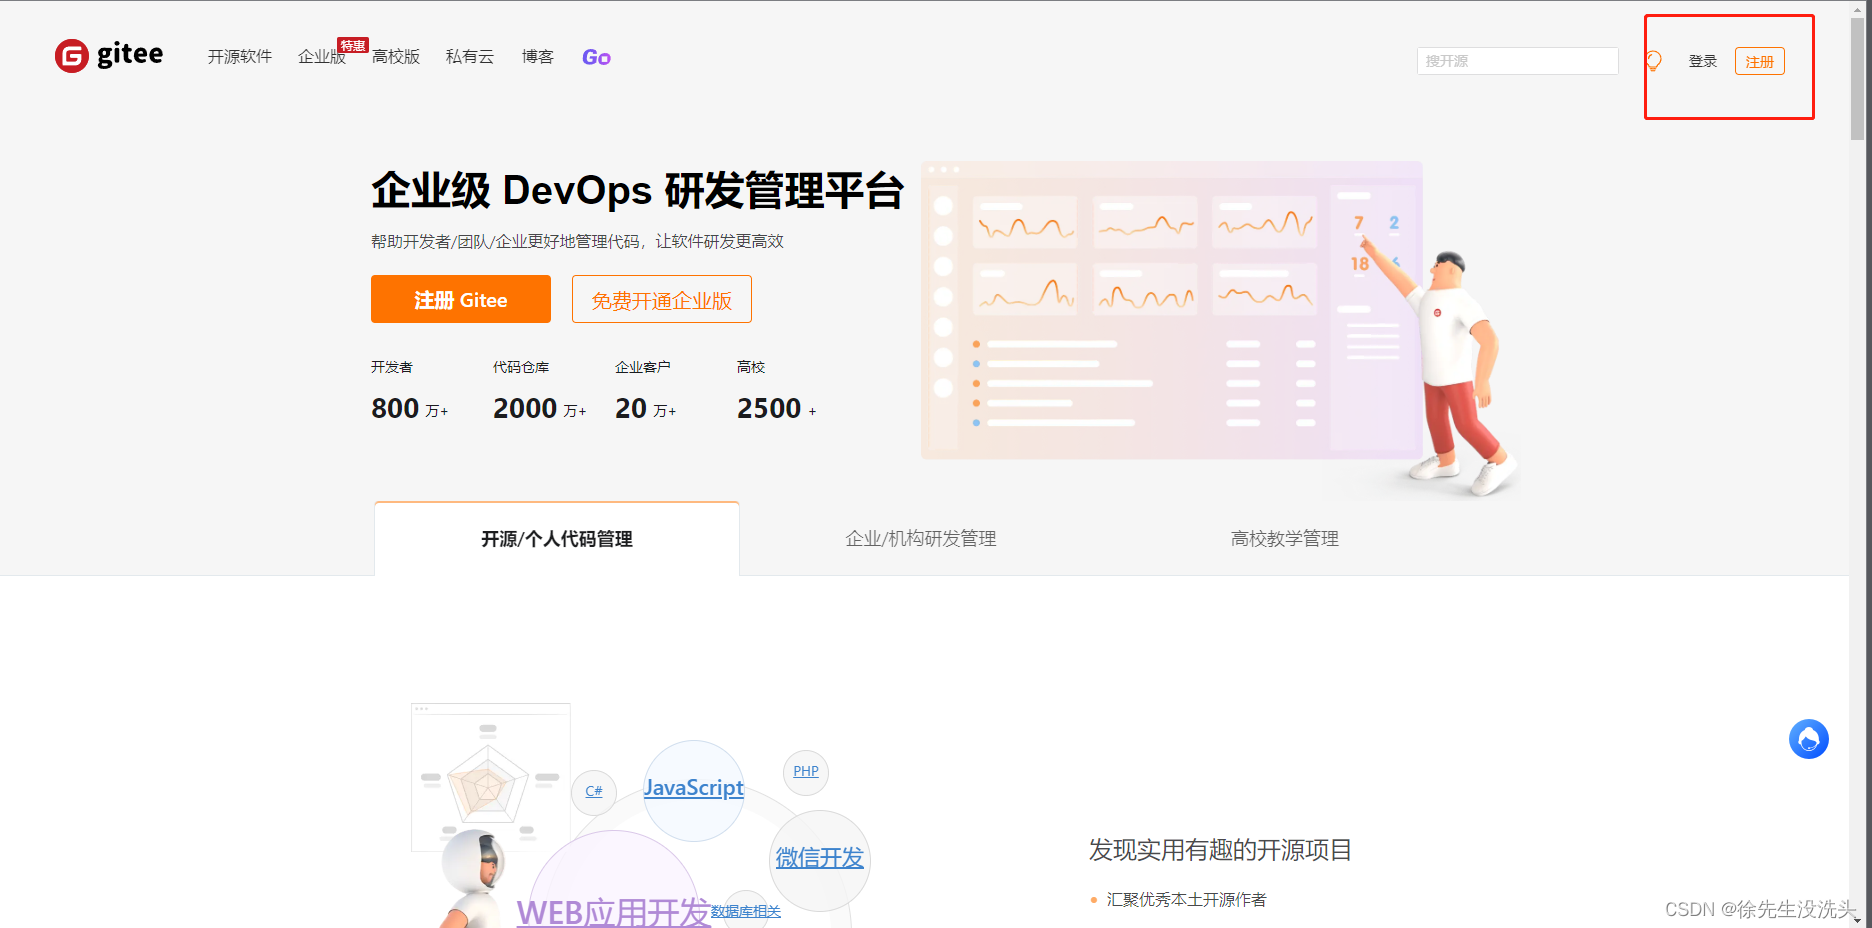This screenshot has width=1872, height=928.
Task: Select the 开源/个人代码管理 tab
Action: pos(557,539)
